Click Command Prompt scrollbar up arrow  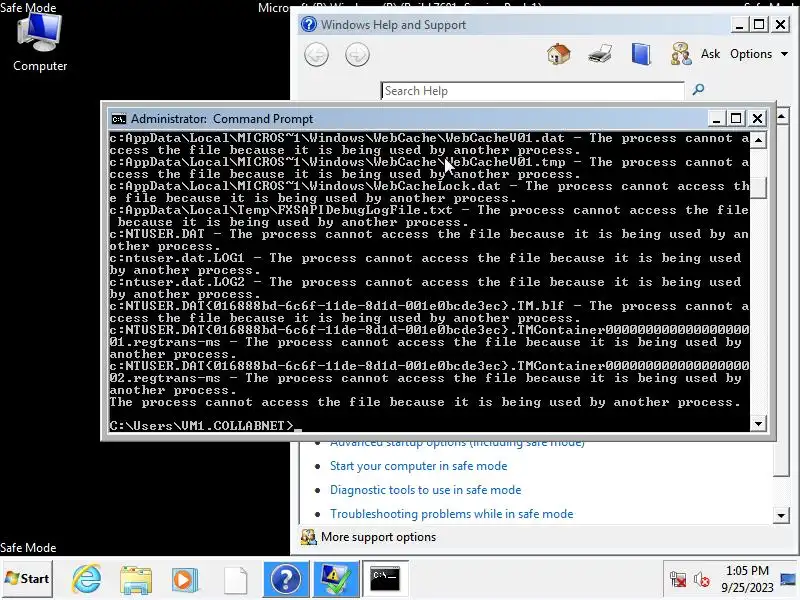point(759,140)
